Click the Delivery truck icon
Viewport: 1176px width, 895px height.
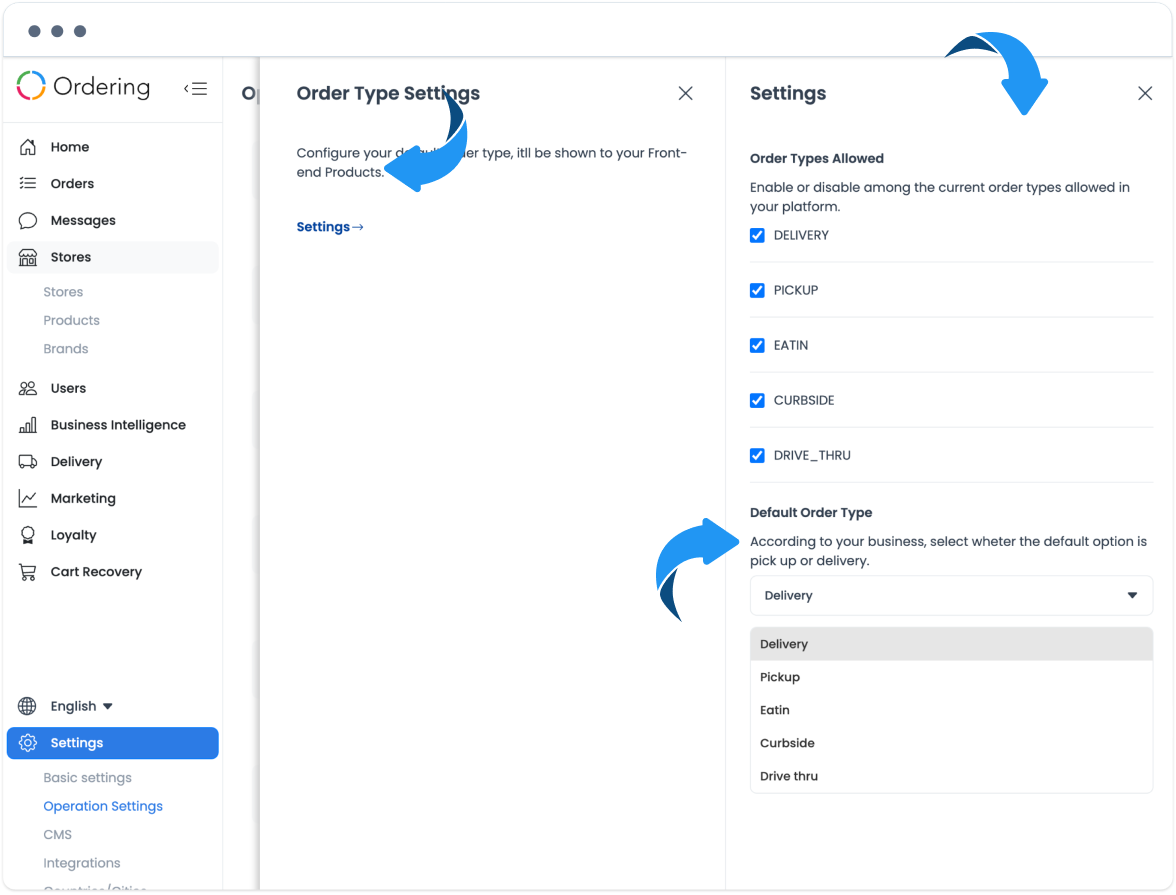[28, 461]
